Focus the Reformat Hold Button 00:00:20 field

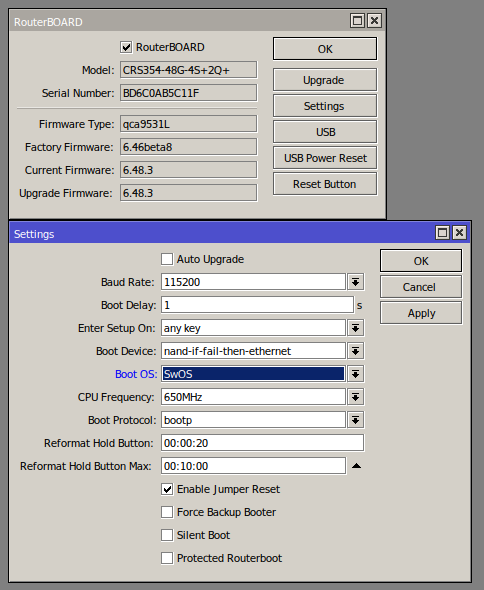pyautogui.click(x=262, y=443)
